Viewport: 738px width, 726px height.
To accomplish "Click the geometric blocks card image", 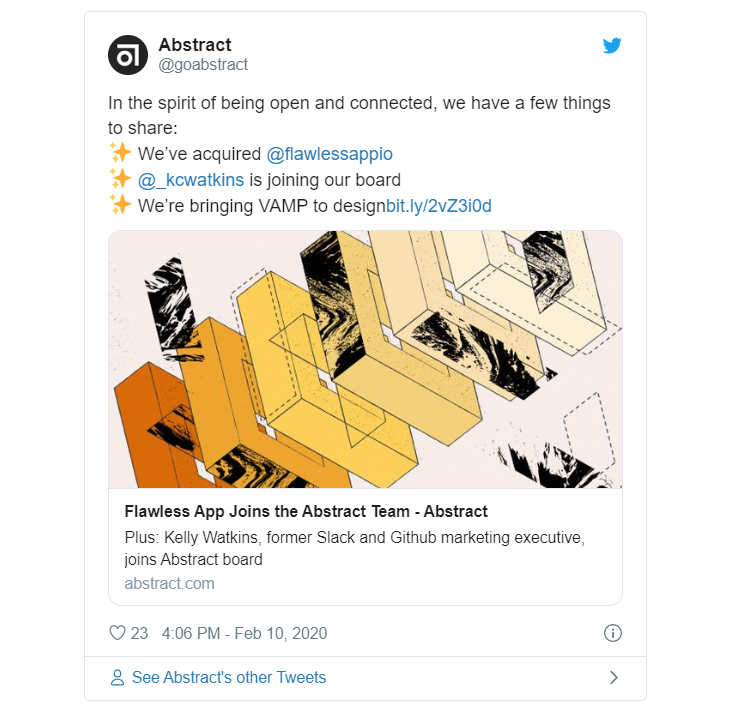I will [x=365, y=360].
